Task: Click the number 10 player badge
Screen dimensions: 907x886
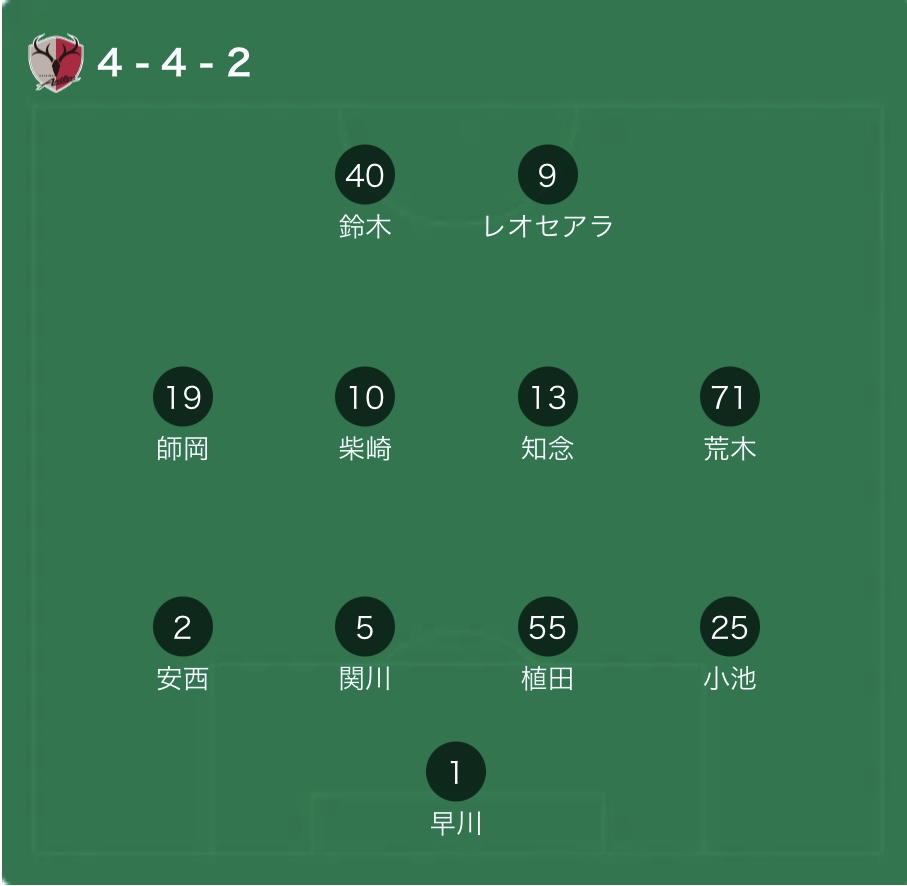Action: pos(365,396)
